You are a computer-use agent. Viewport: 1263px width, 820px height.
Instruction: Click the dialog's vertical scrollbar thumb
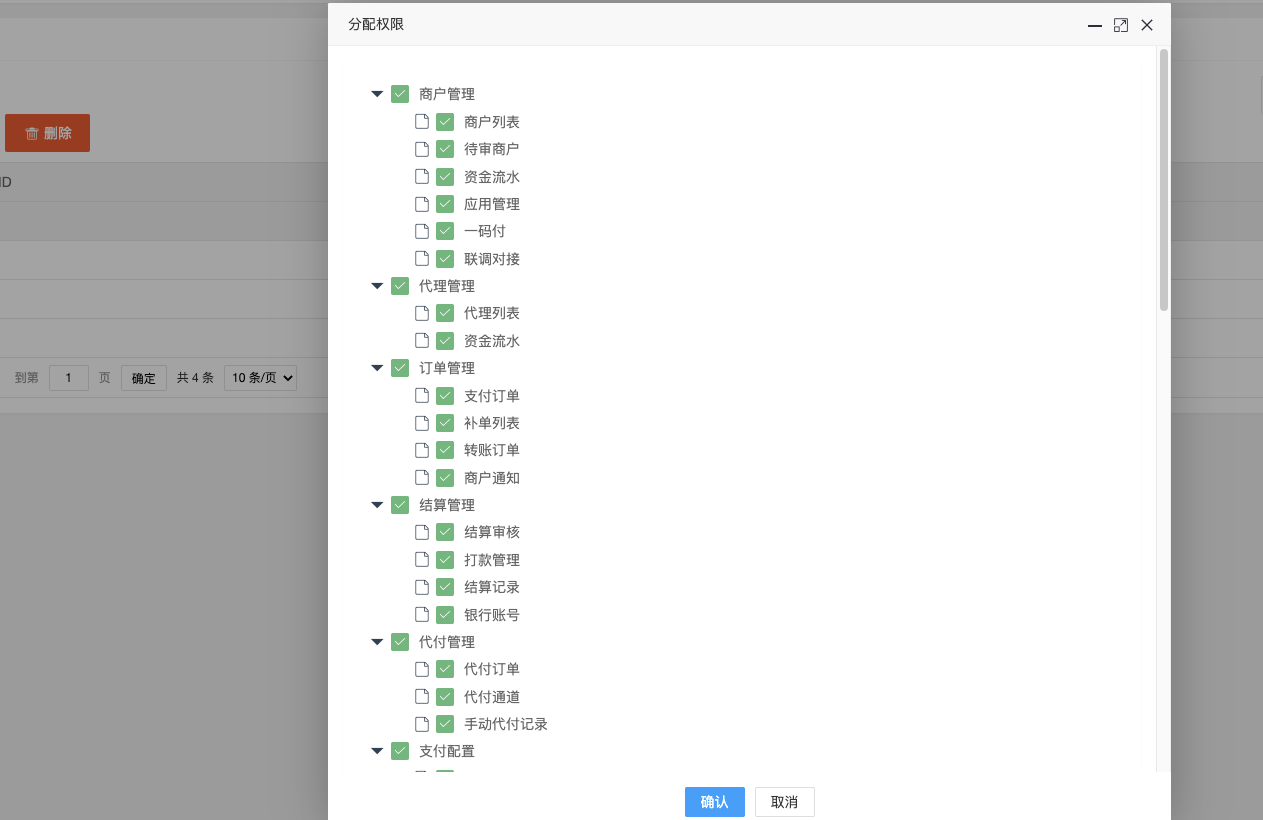pos(1163,180)
